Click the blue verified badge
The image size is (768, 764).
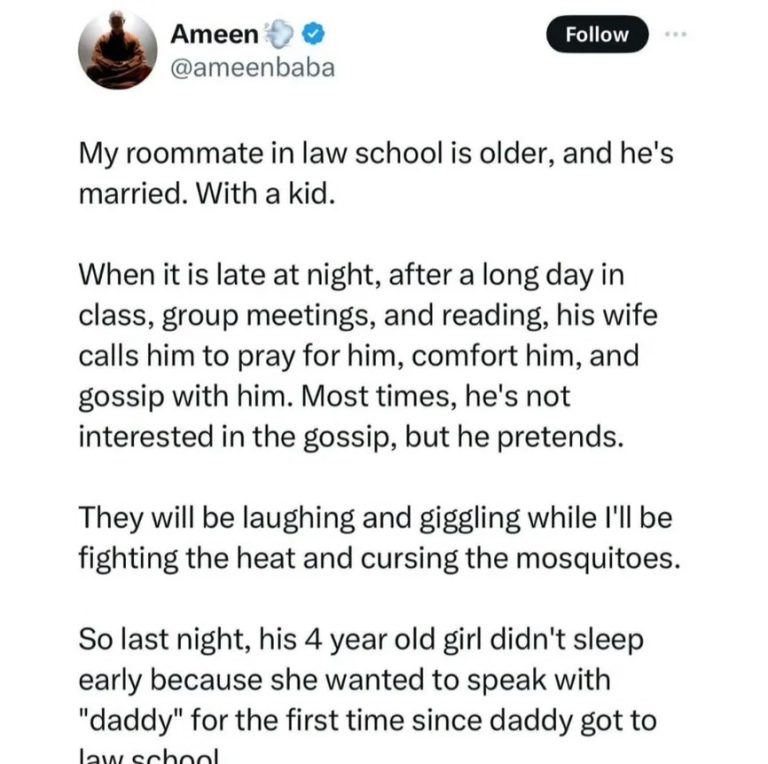[312, 34]
